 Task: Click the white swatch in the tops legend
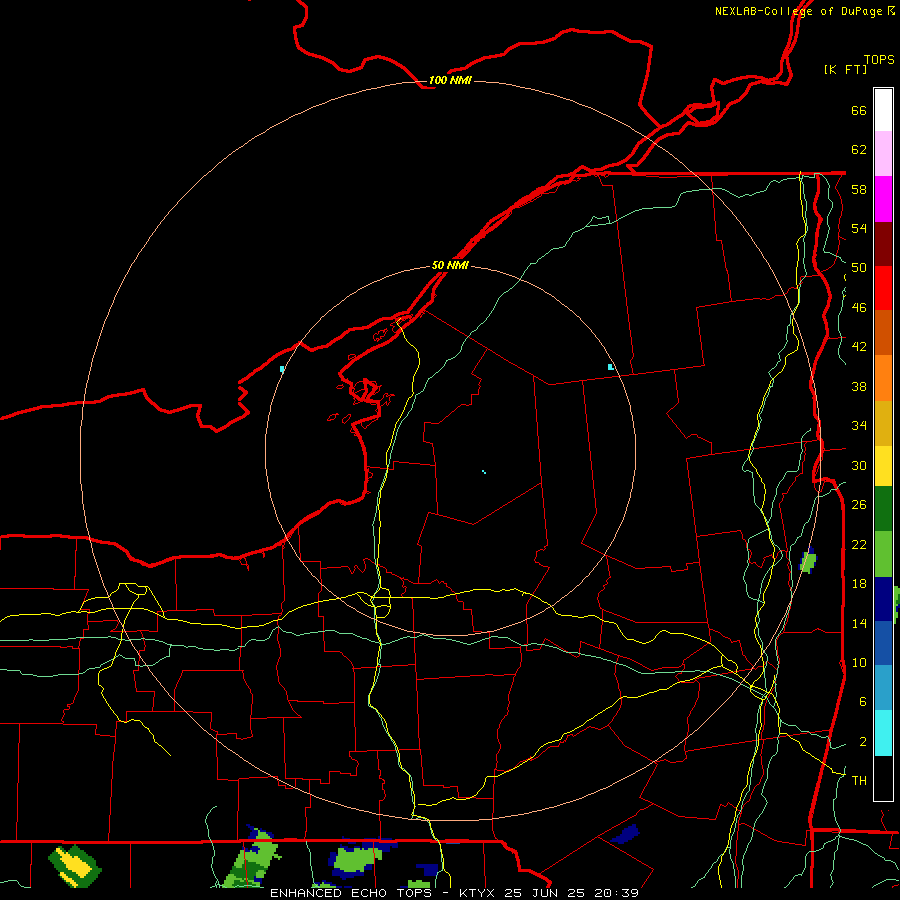pos(883,110)
